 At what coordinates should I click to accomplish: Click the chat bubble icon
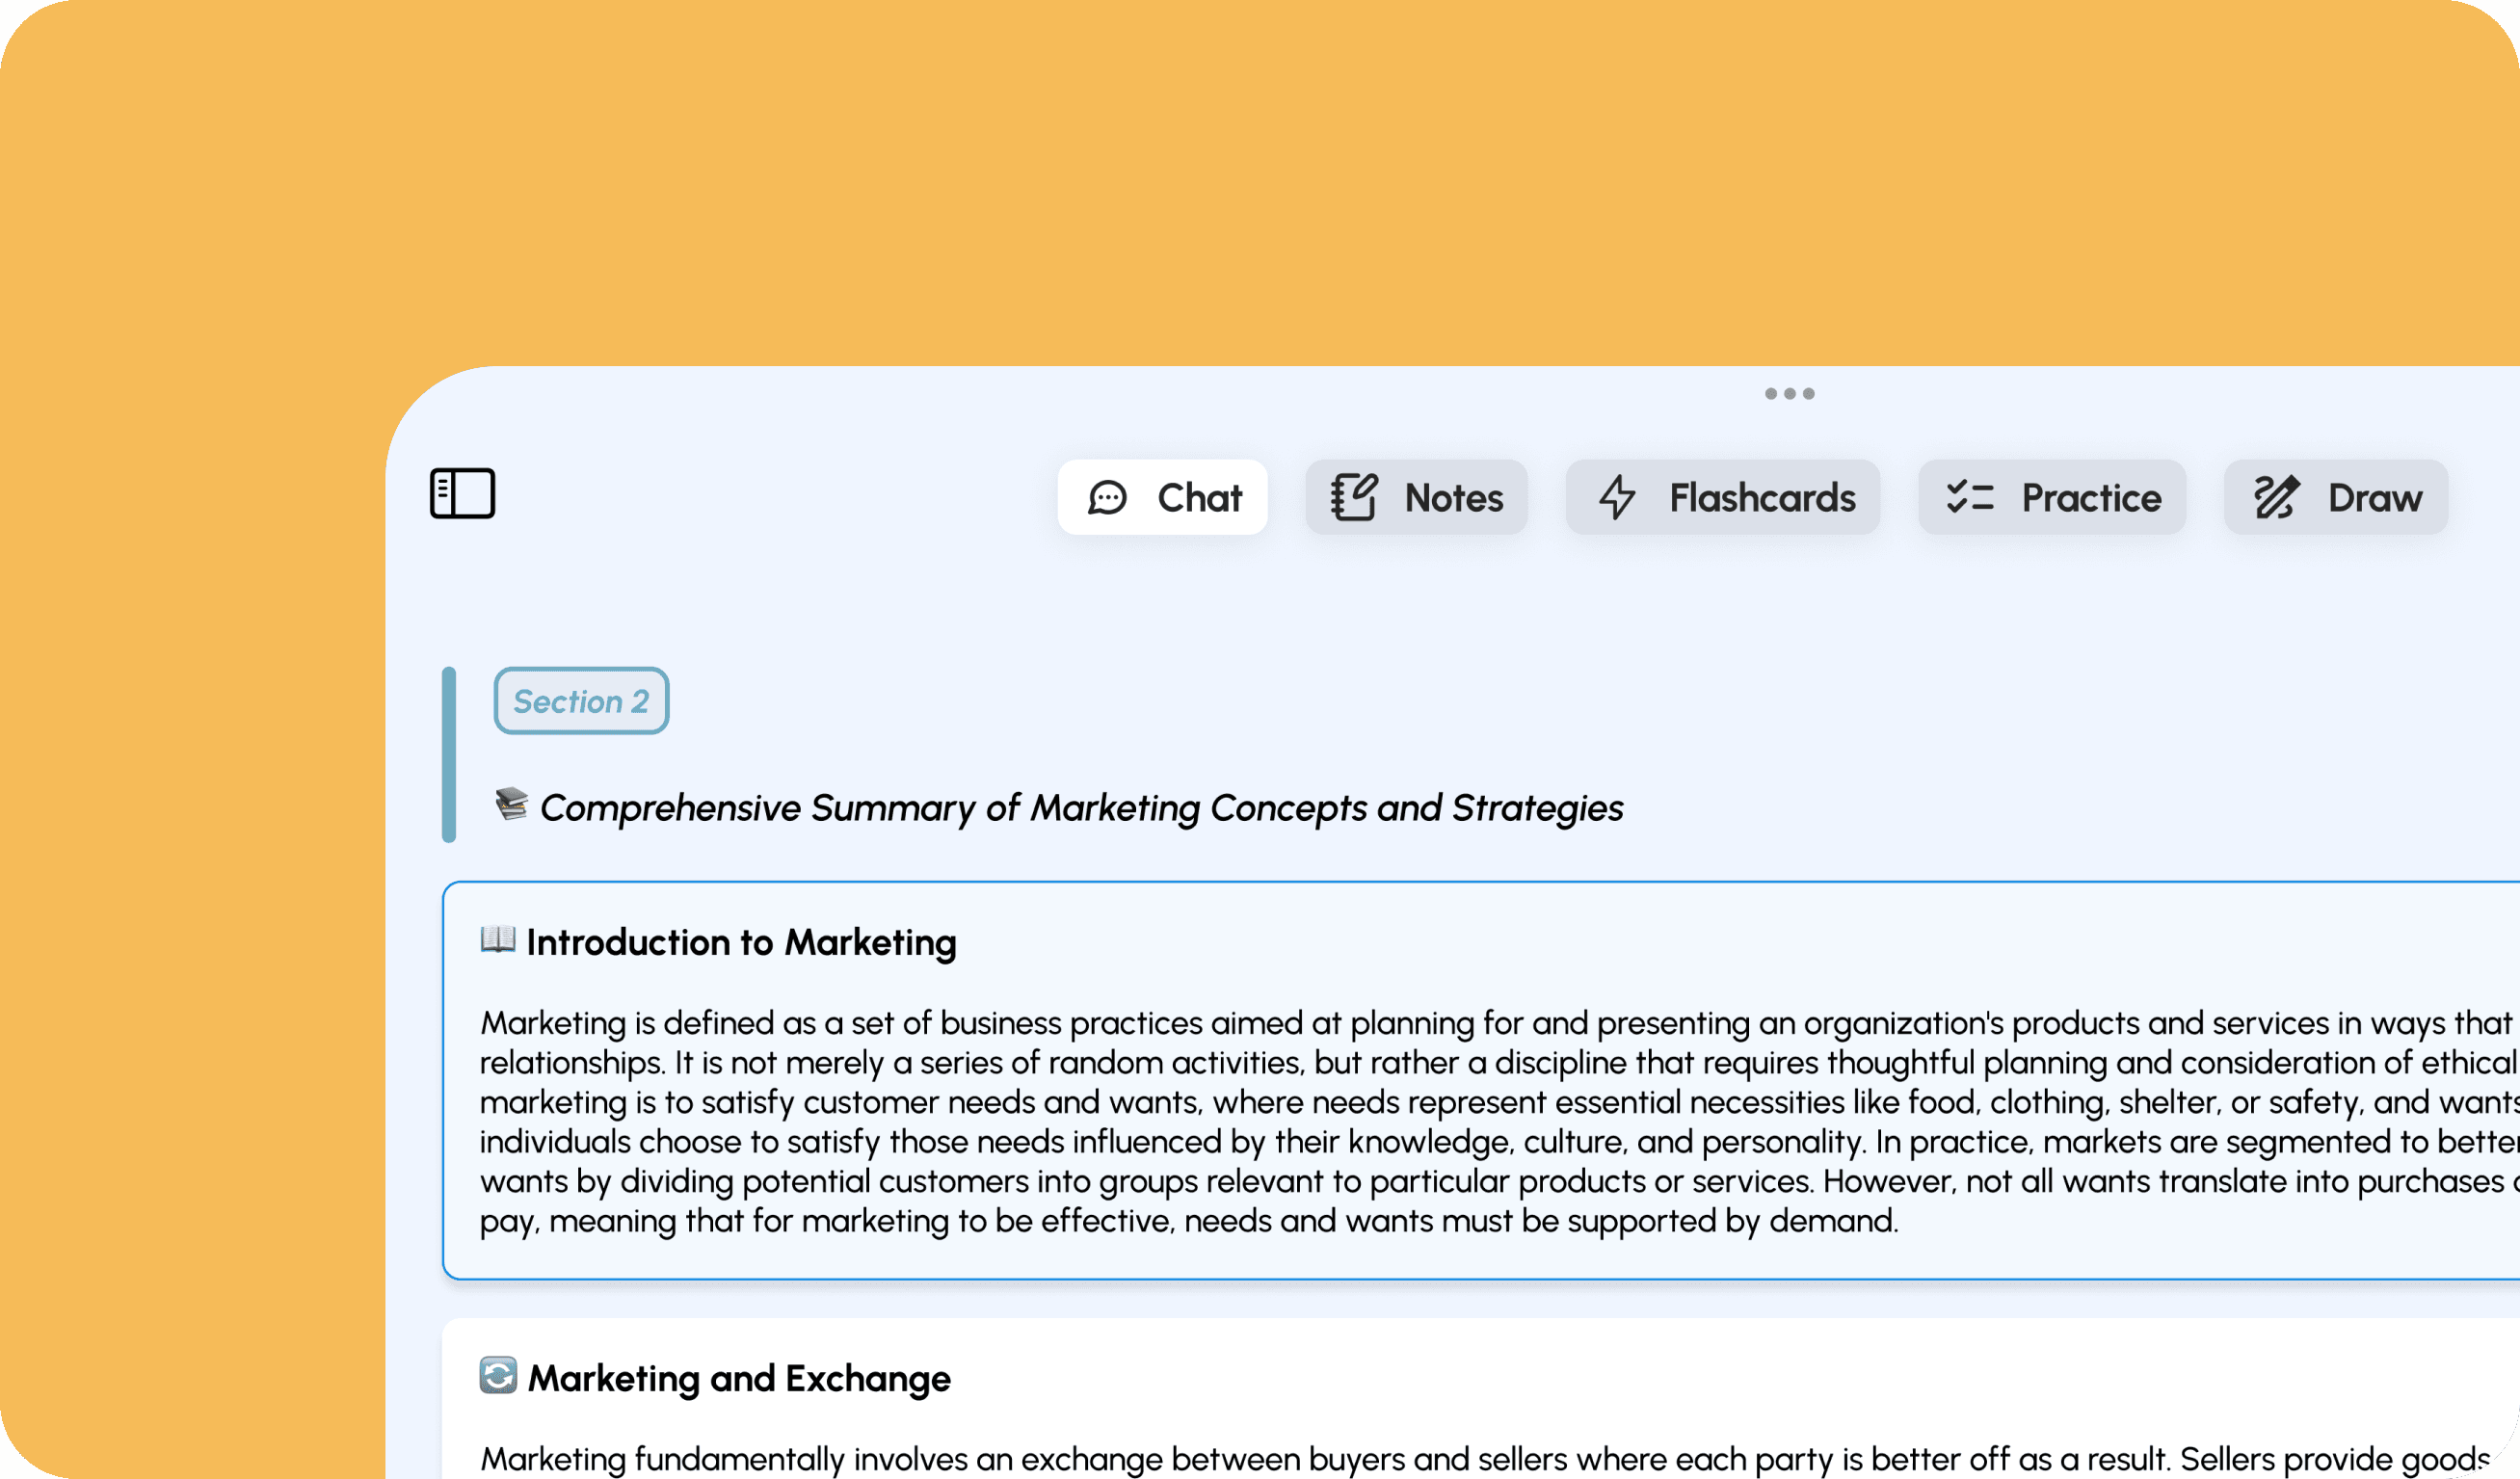tap(1107, 498)
